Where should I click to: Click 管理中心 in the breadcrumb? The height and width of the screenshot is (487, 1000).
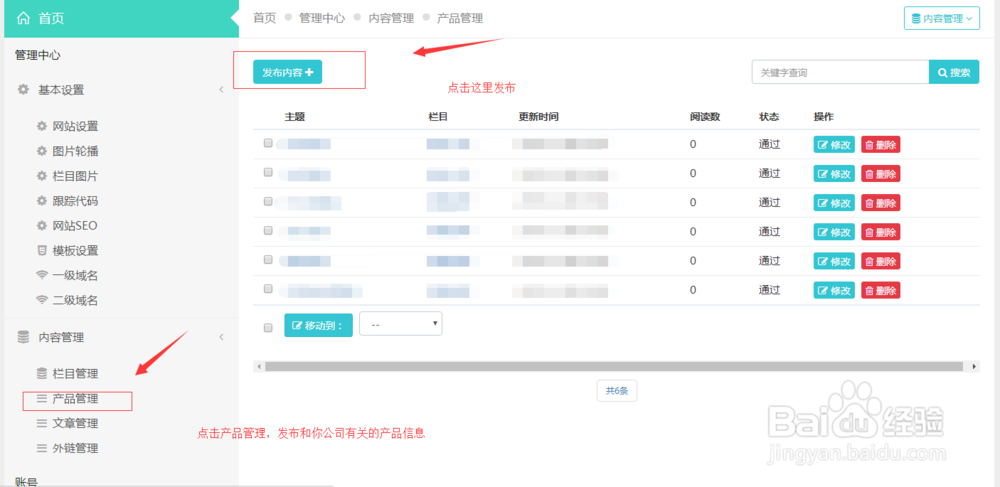pos(322,18)
